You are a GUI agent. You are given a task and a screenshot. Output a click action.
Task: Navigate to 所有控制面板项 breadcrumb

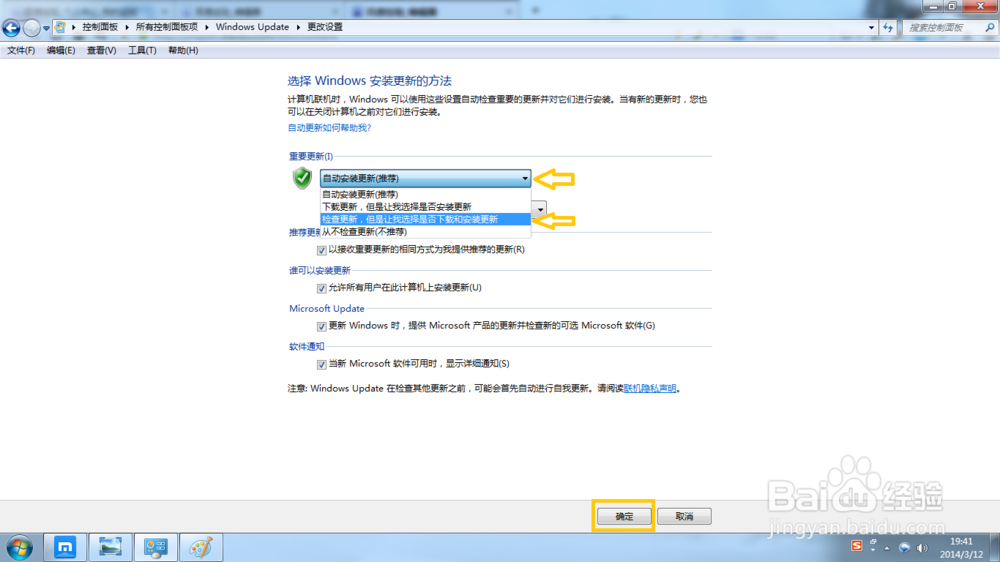click(166, 27)
